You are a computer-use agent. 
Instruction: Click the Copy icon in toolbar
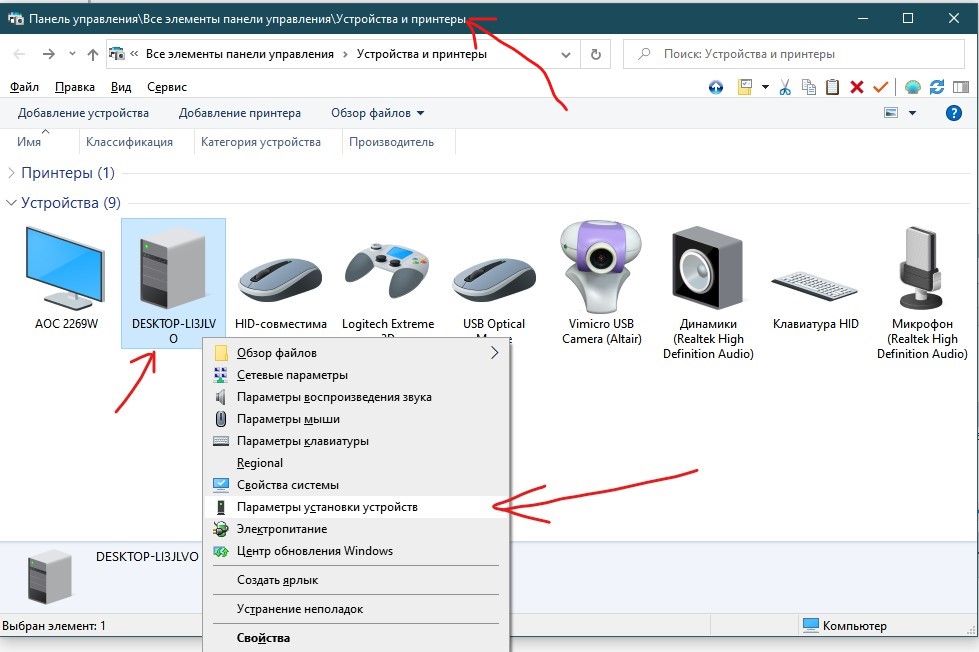[x=808, y=87]
